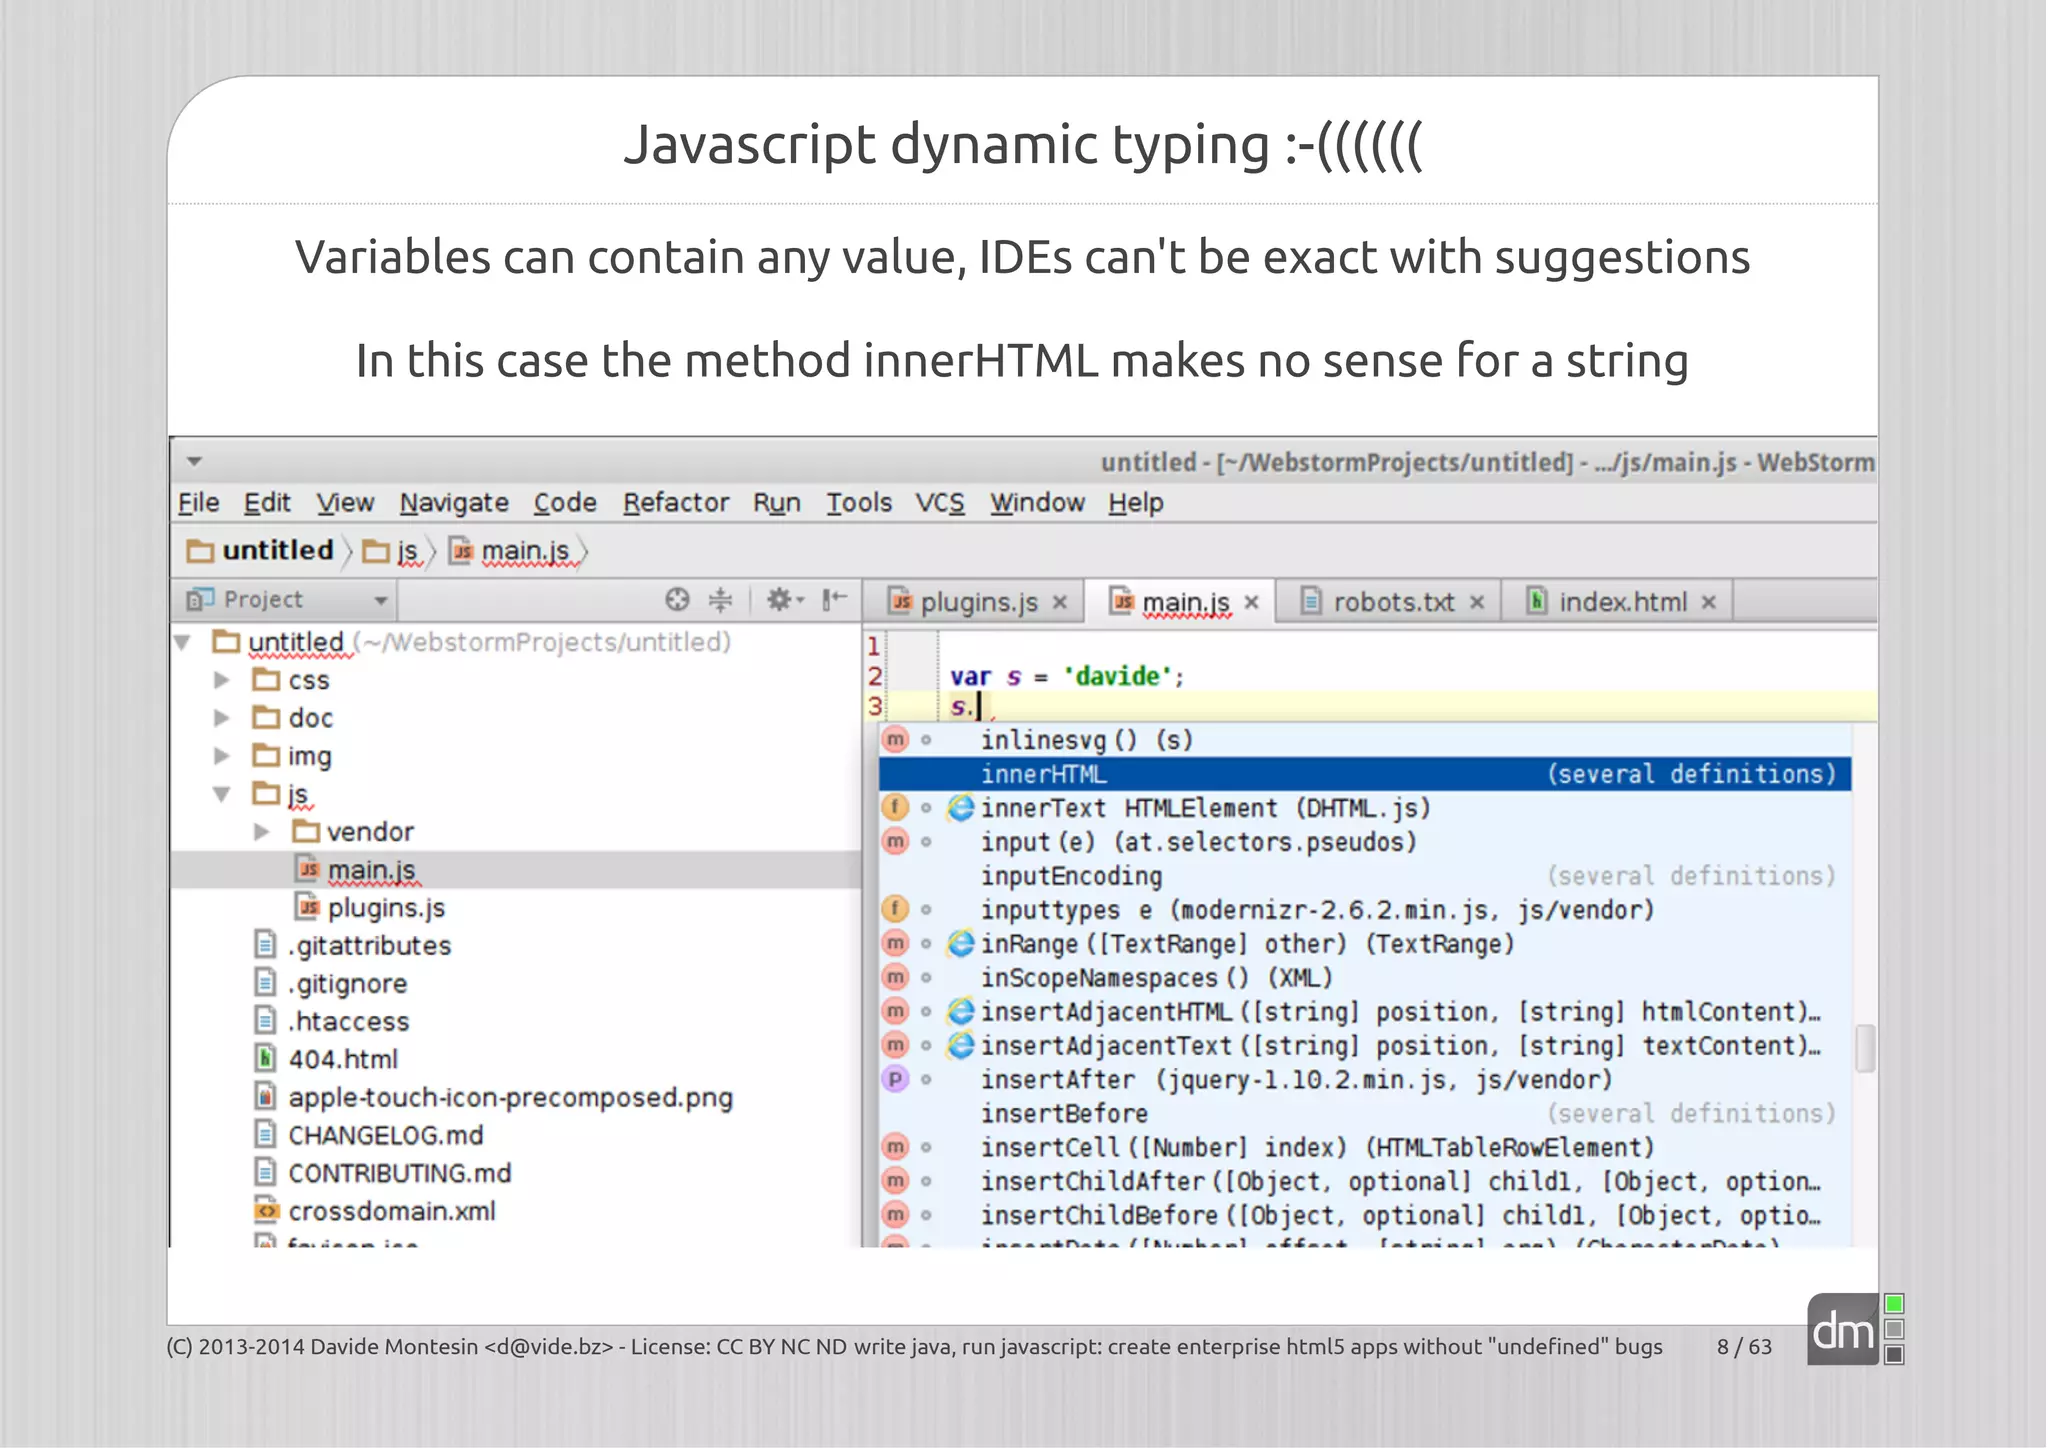The height and width of the screenshot is (1448, 2048).
Task: Open the Run menu
Action: [x=776, y=503]
